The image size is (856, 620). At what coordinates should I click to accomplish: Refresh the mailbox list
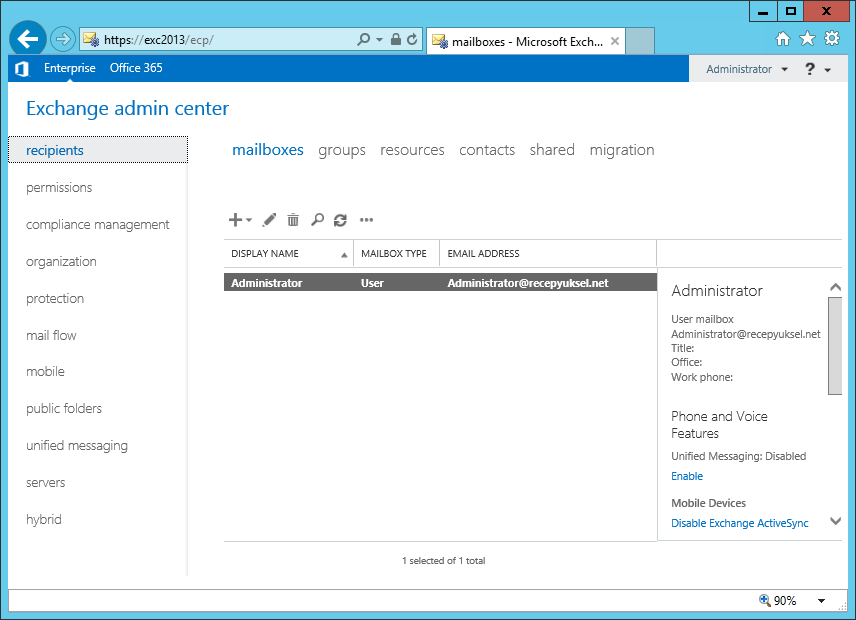click(341, 220)
